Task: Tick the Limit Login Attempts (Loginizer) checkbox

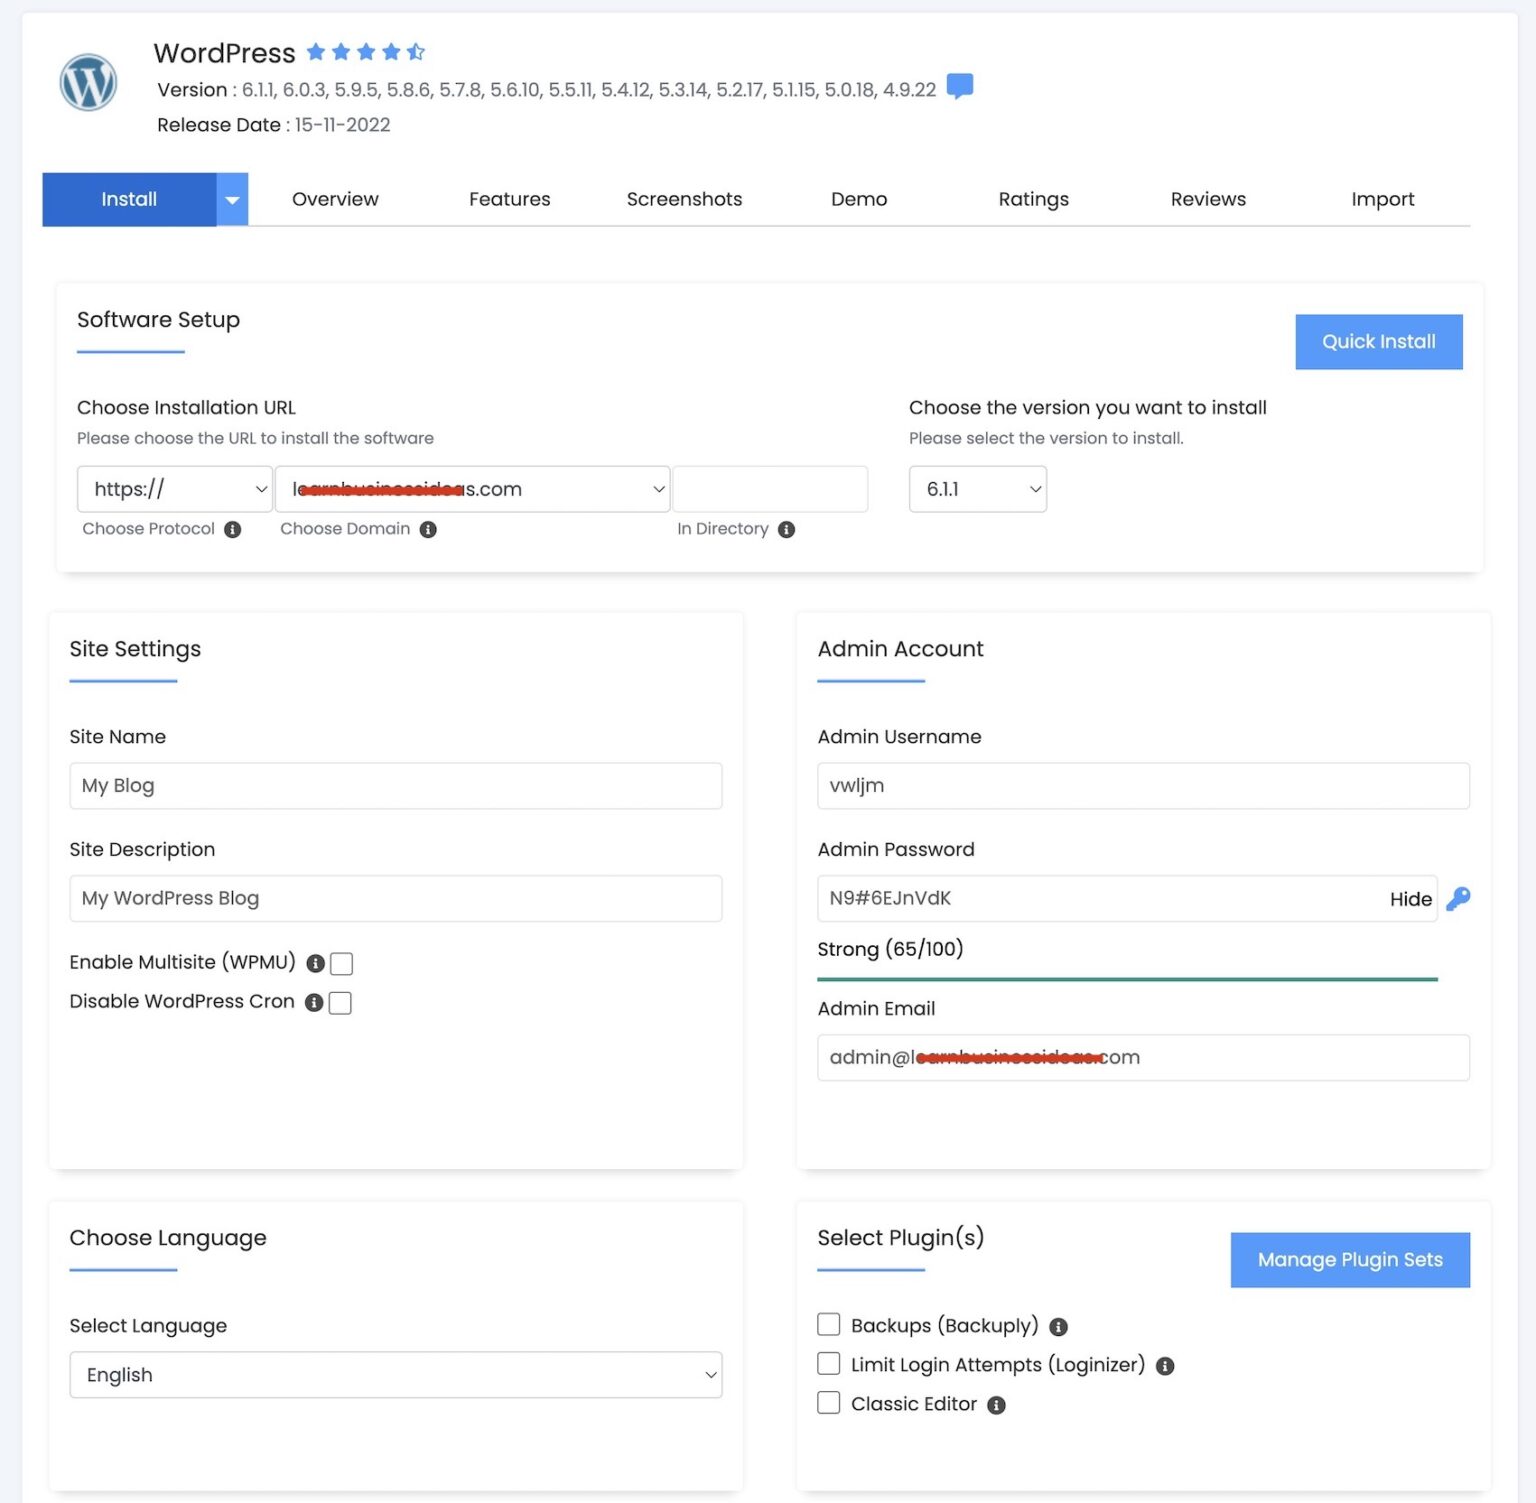Action: coord(829,1364)
